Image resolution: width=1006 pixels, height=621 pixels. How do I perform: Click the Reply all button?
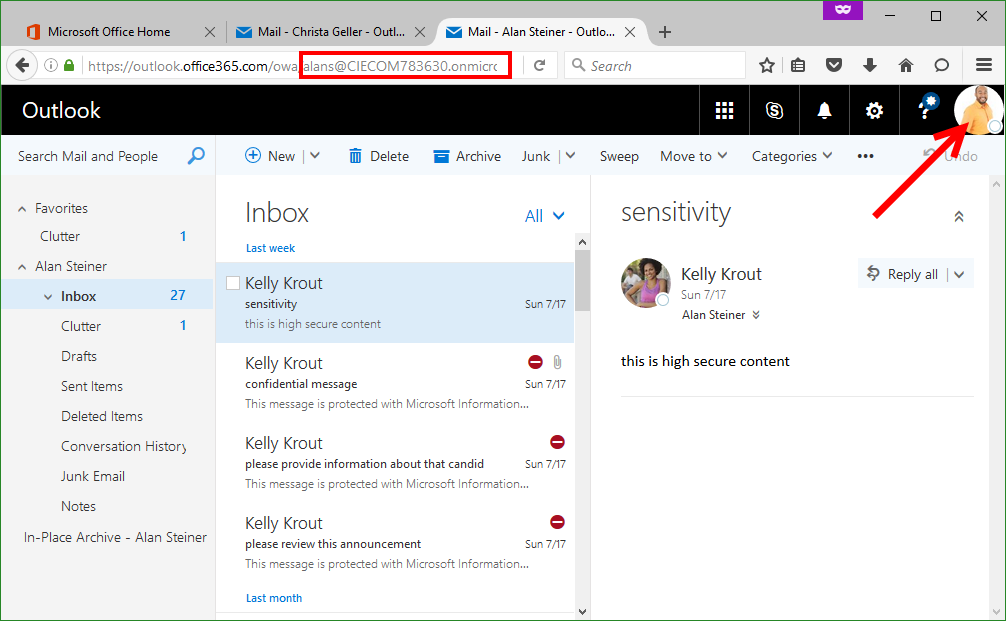pyautogui.click(x=902, y=274)
